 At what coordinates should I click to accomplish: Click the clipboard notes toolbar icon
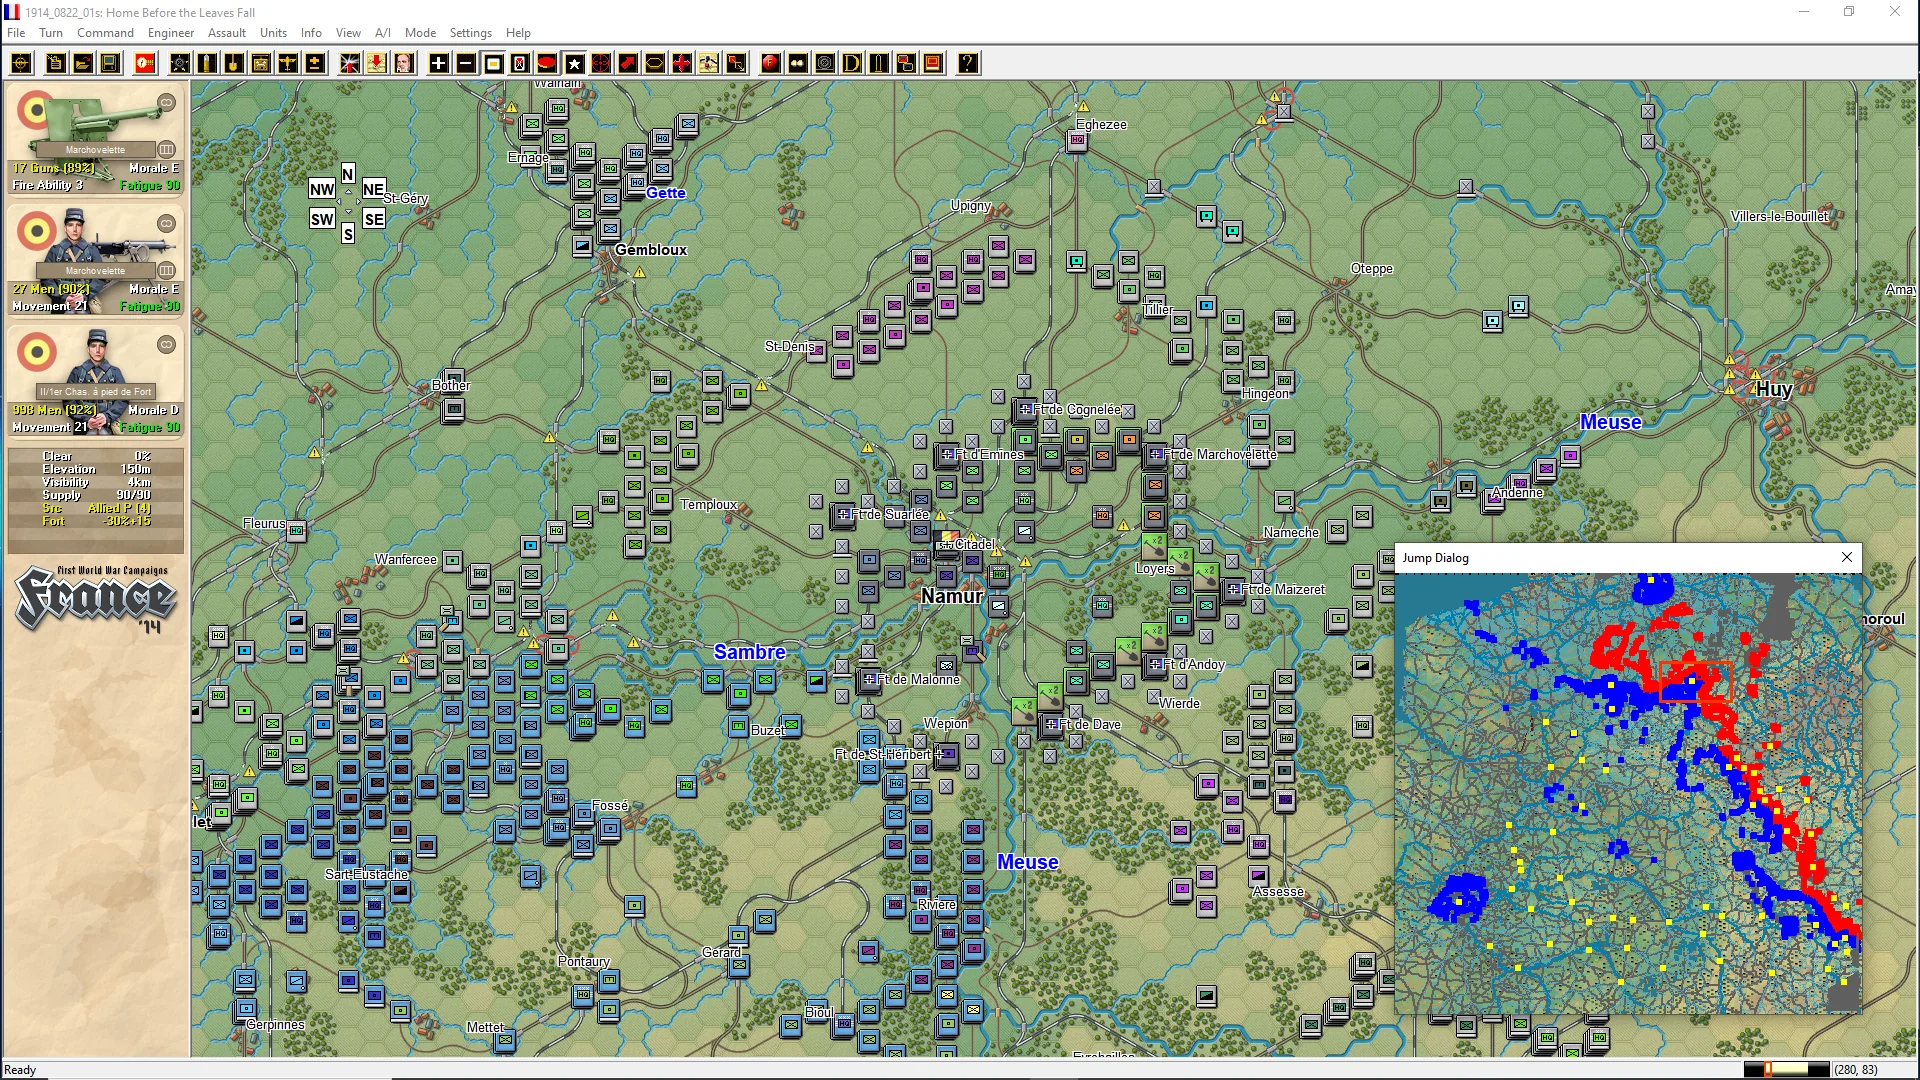pyautogui.click(x=56, y=64)
